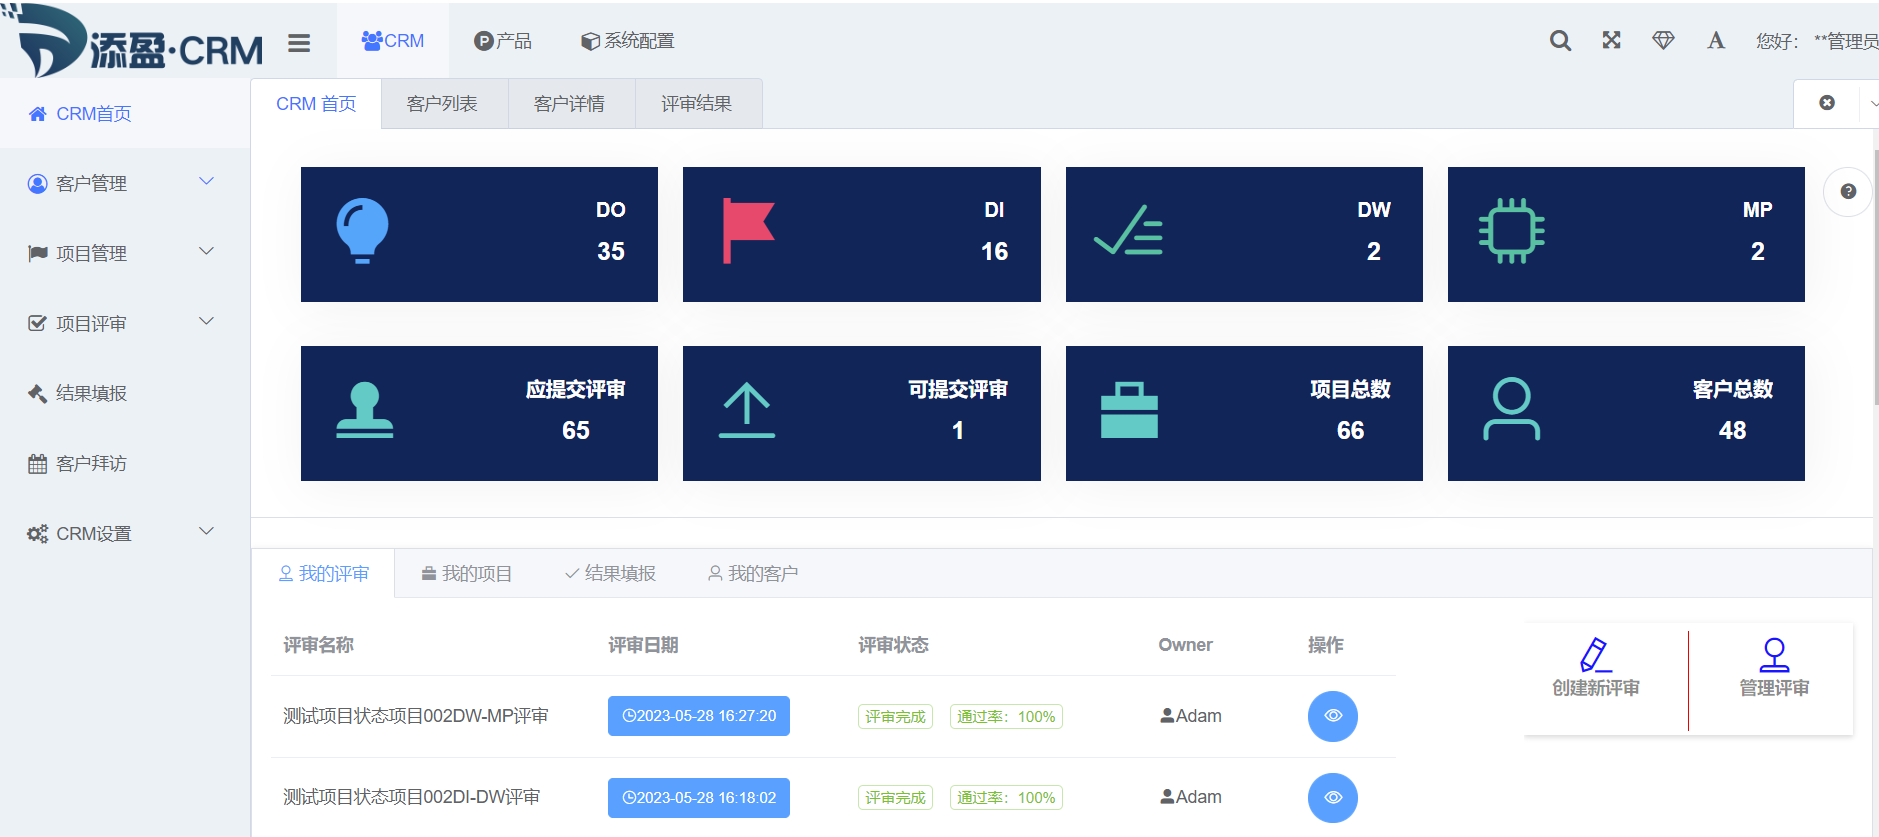Open CRM首页 in the sidebar
This screenshot has width=1879, height=837.
125,113
